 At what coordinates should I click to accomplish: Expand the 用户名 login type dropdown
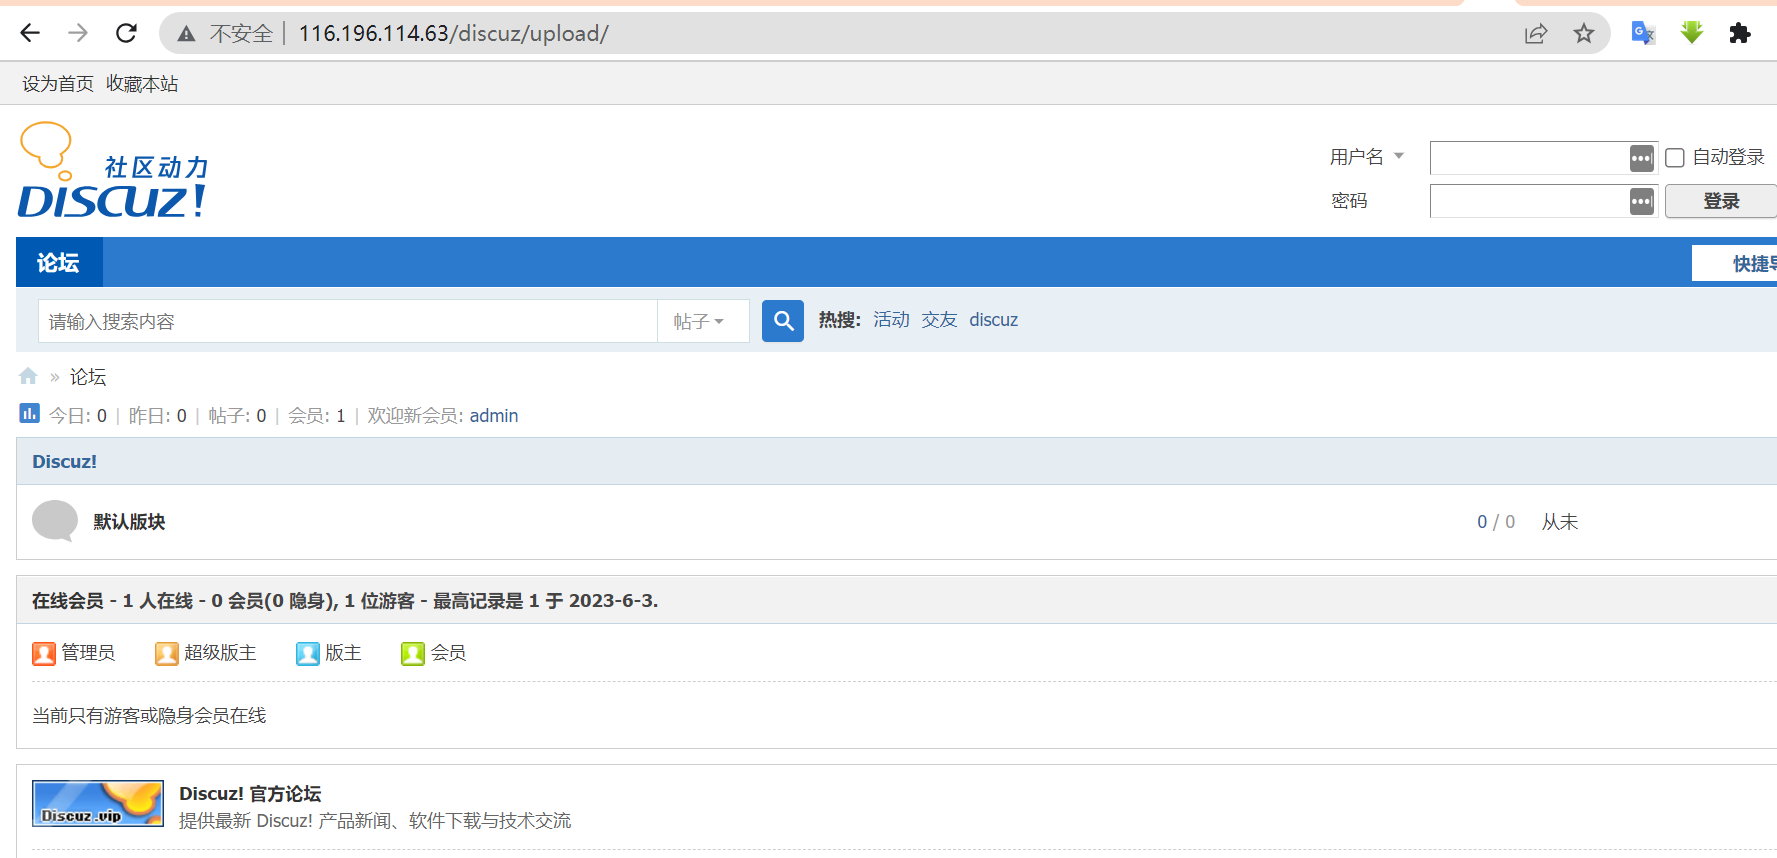pos(1367,157)
